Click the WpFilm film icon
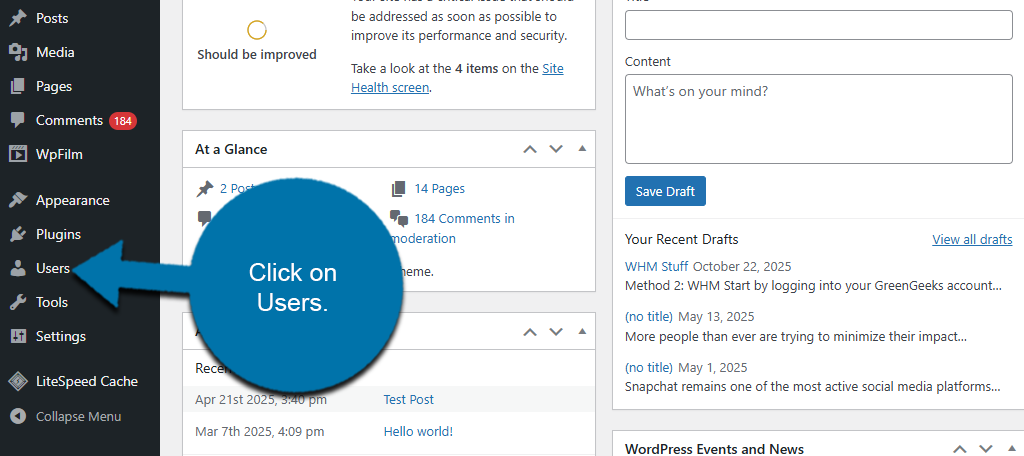Screen dimensions: 1024x456 click(x=18, y=154)
